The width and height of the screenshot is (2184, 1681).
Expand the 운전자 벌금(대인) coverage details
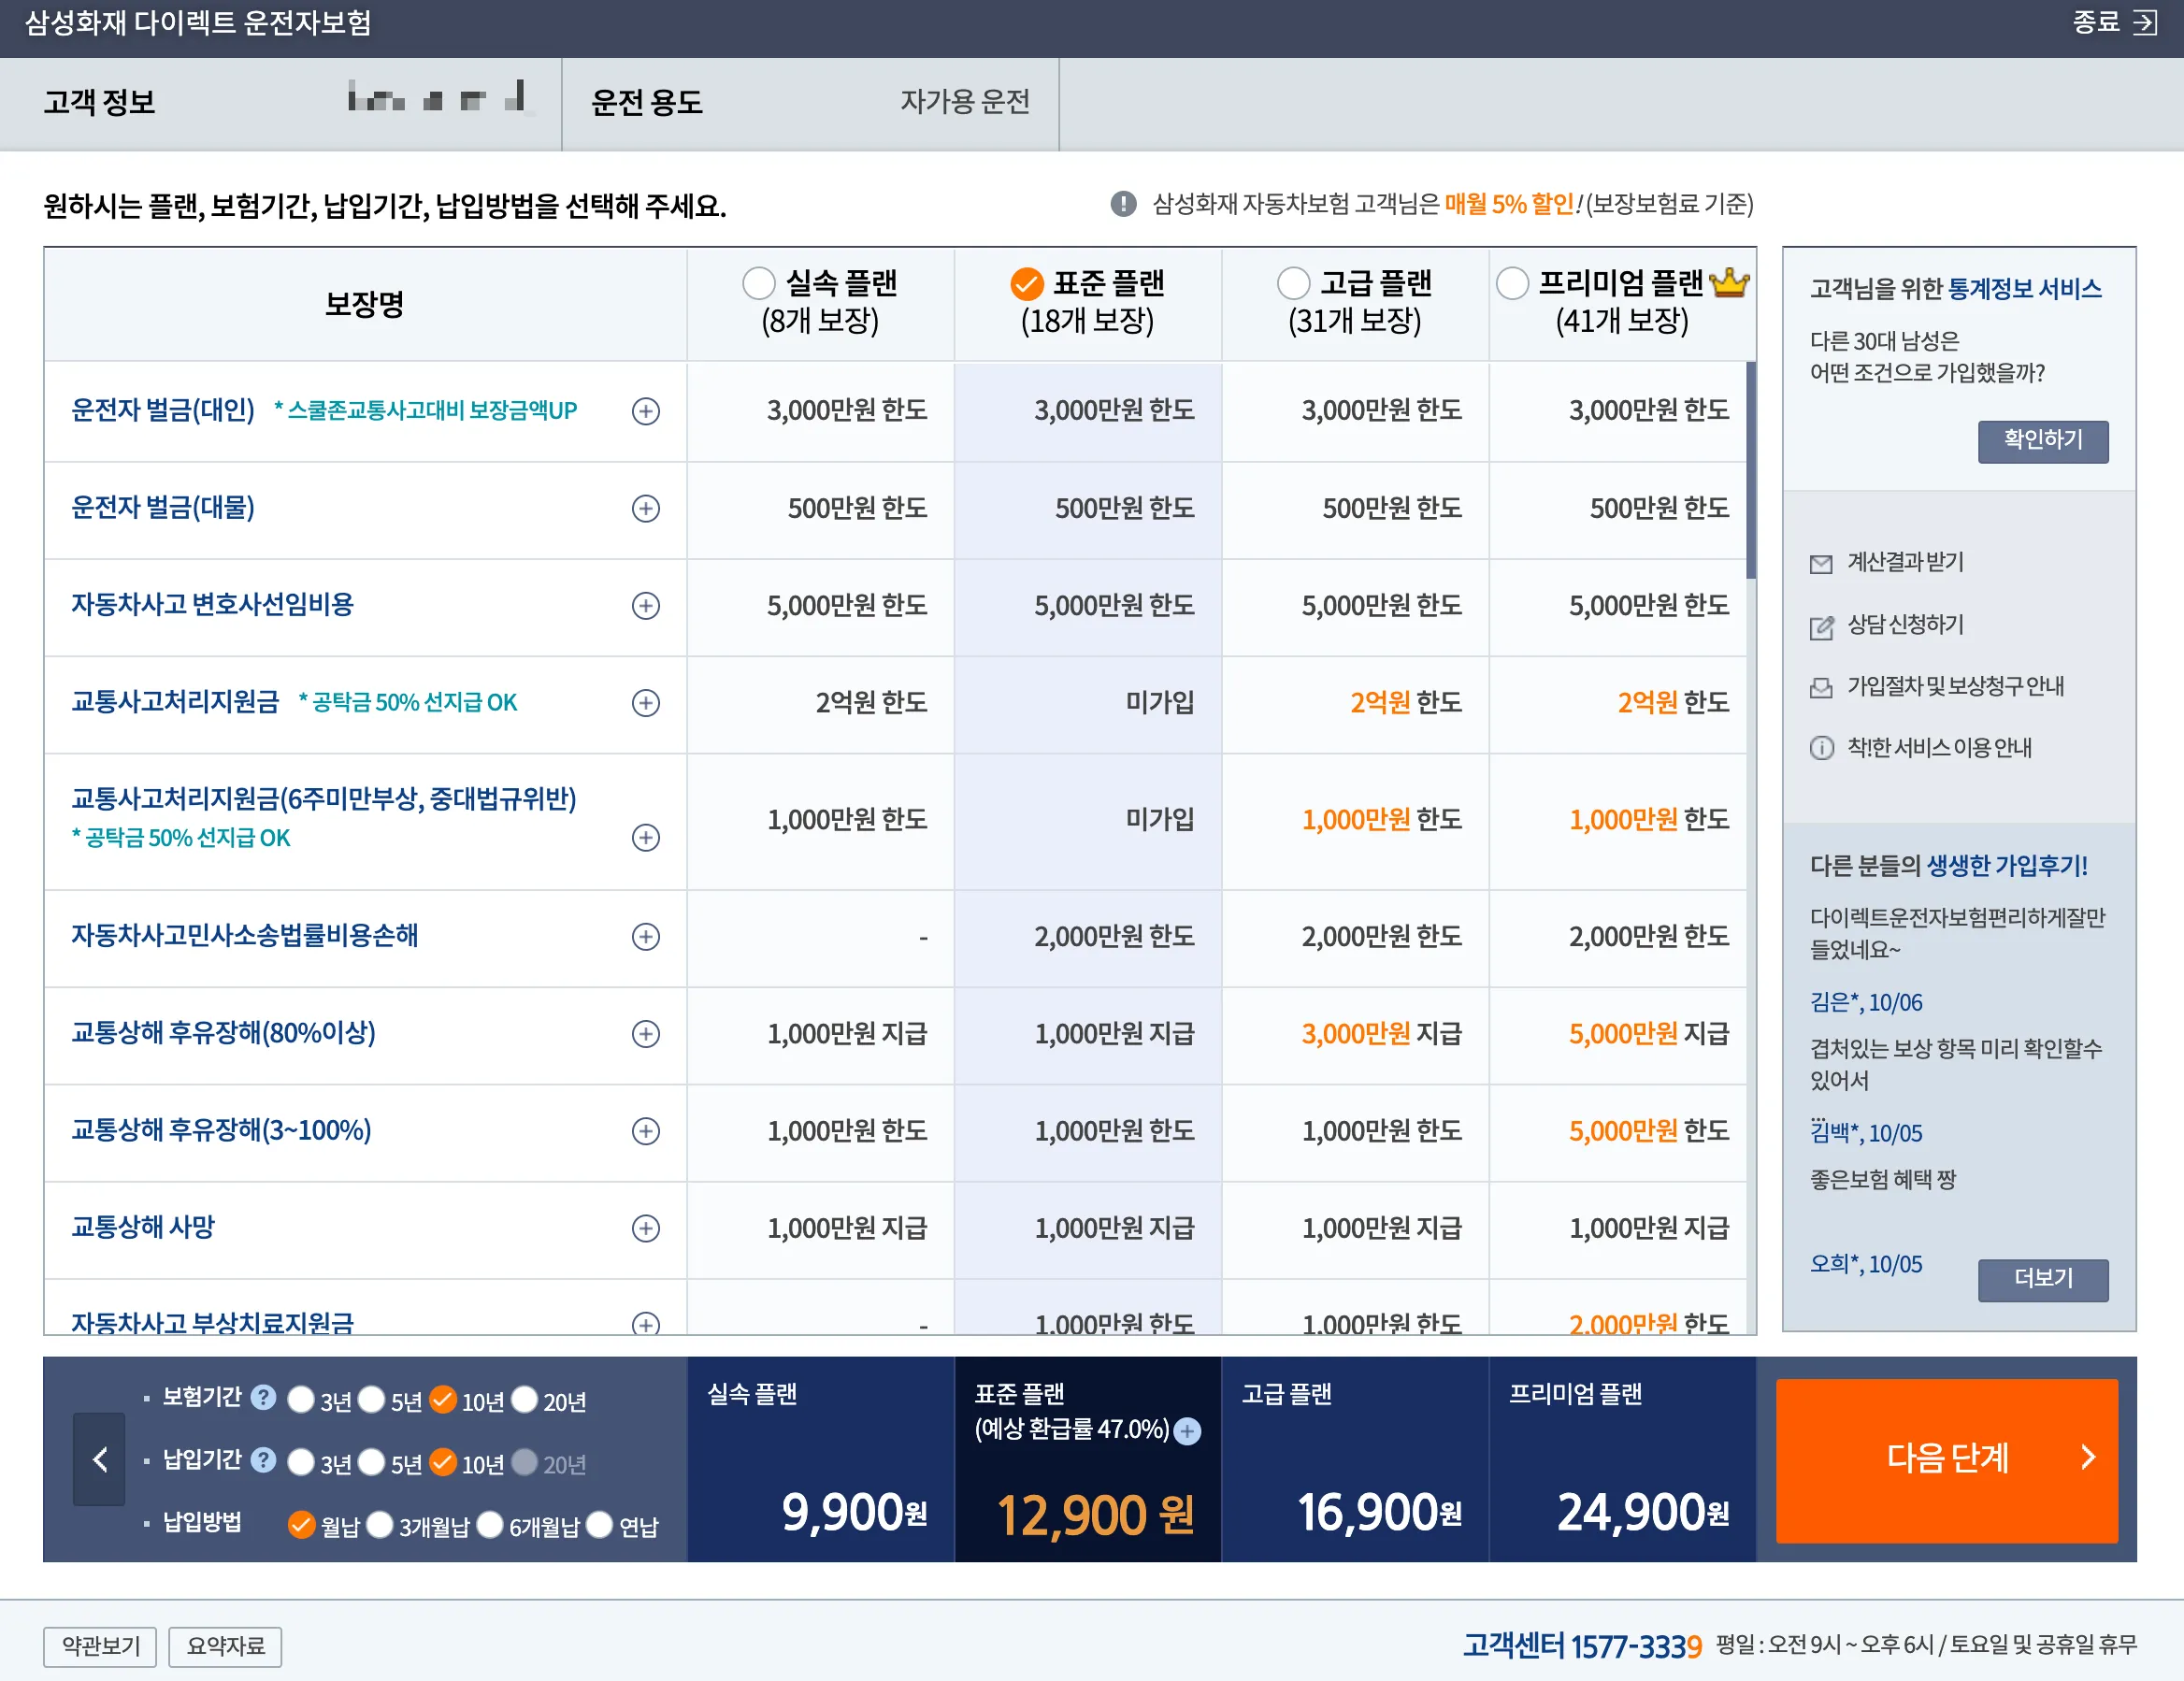coord(646,411)
